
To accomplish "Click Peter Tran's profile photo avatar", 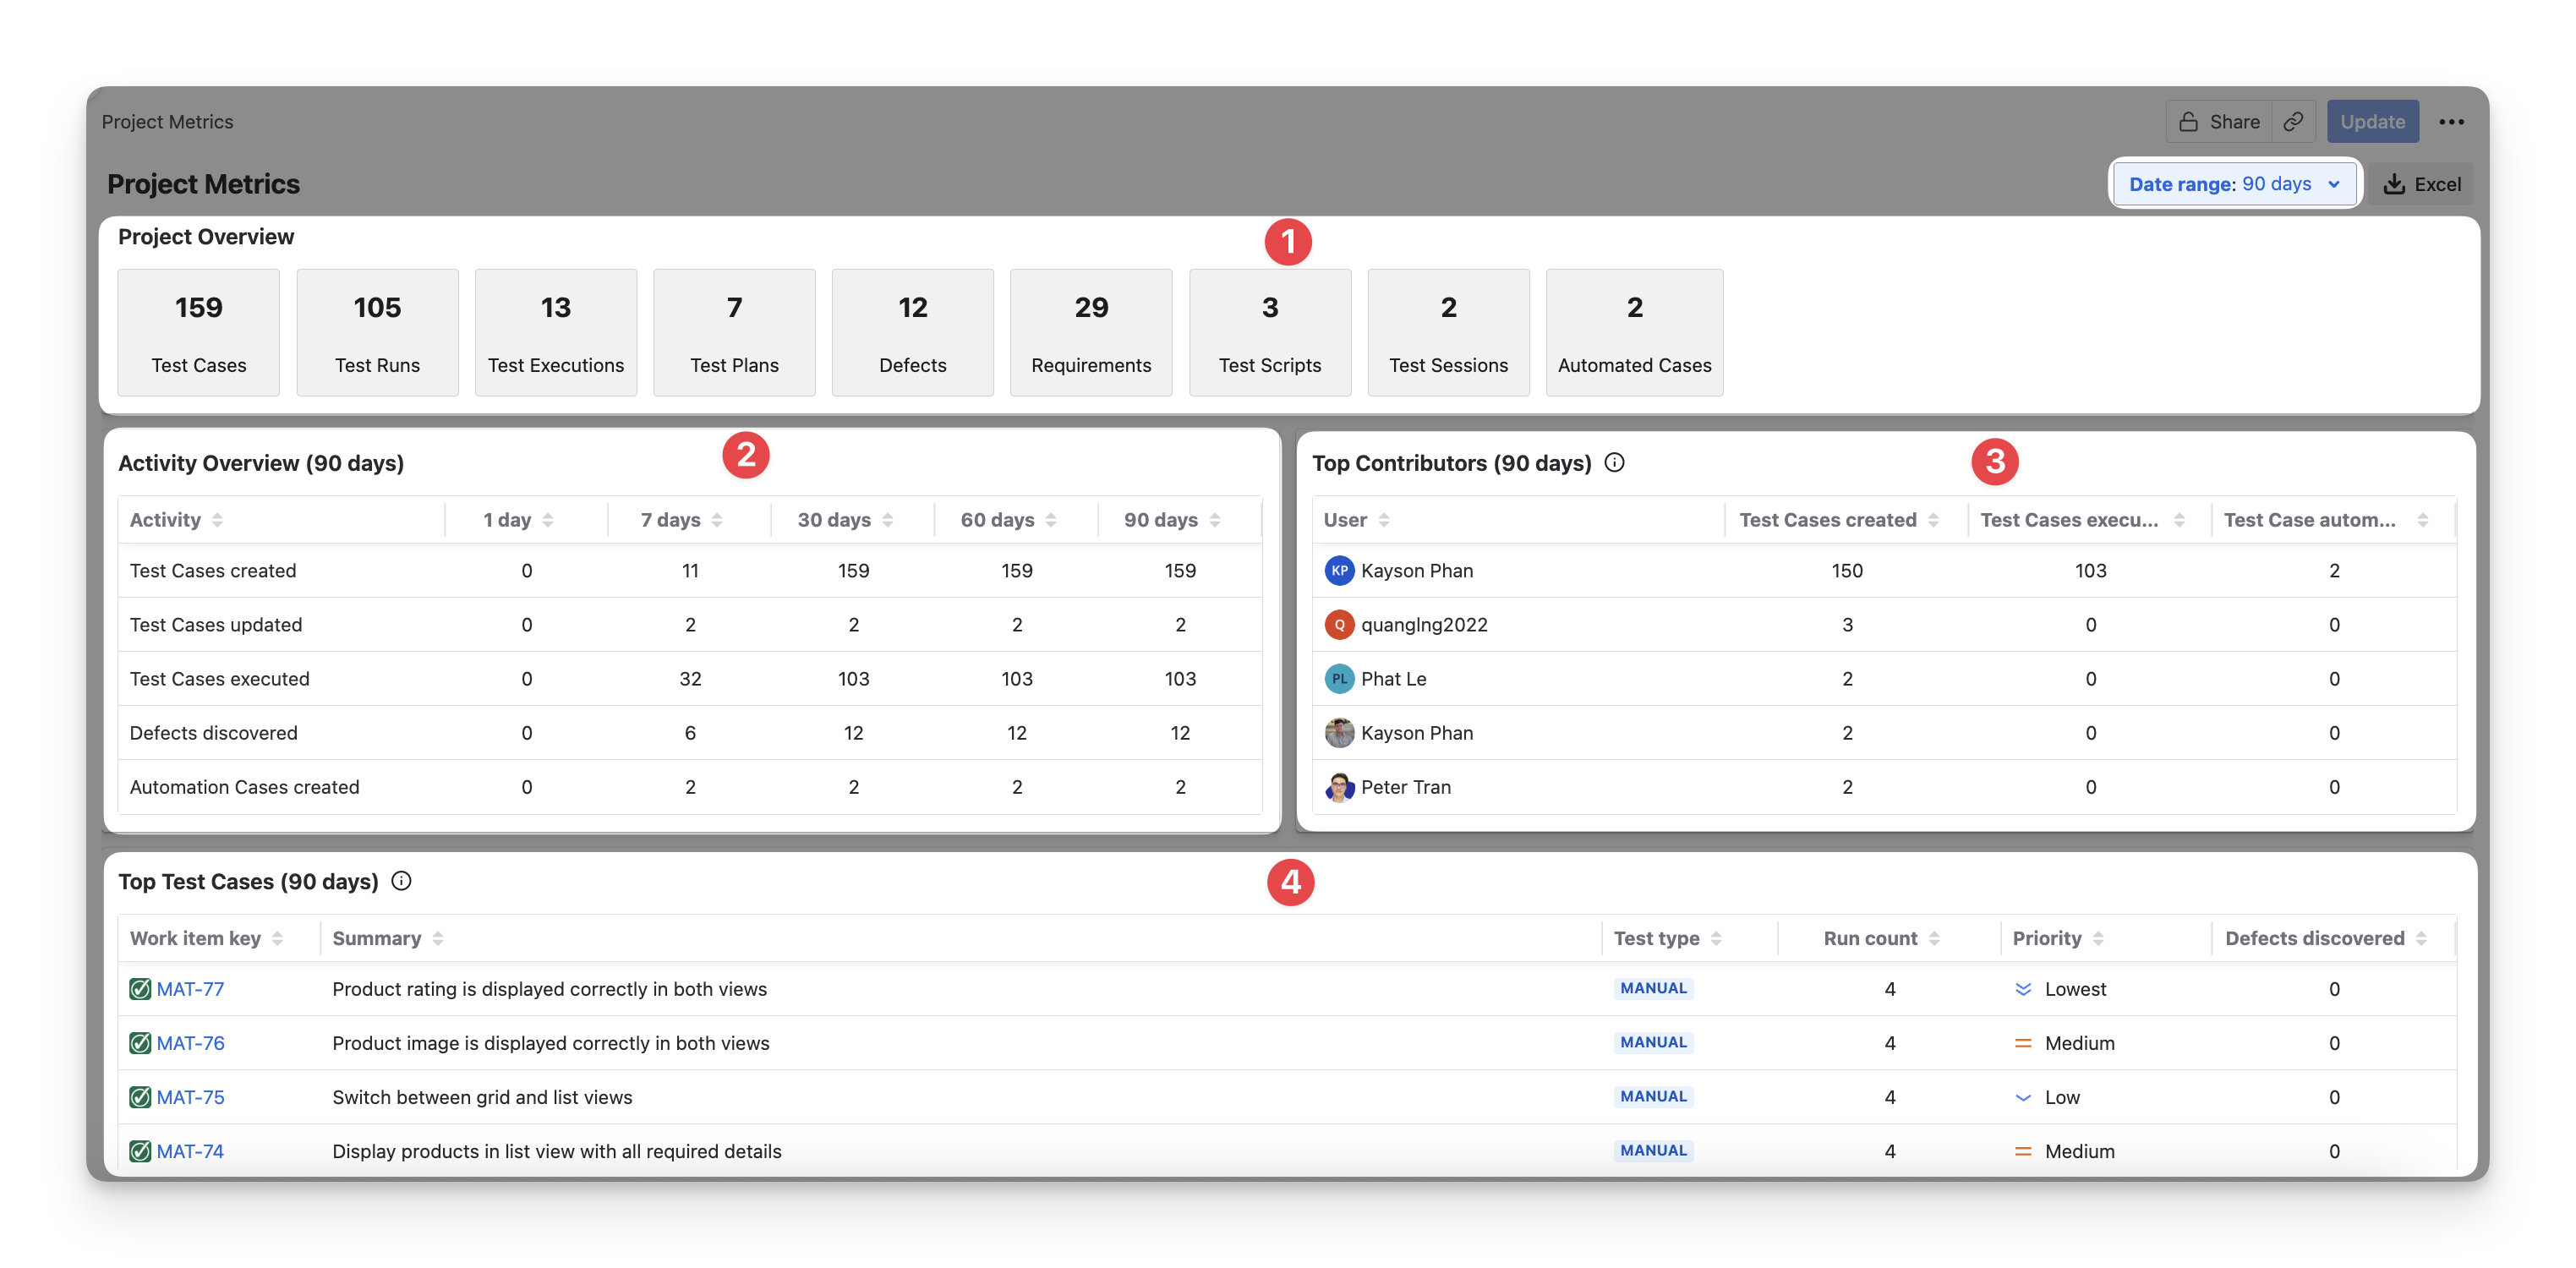I will click(1339, 787).
